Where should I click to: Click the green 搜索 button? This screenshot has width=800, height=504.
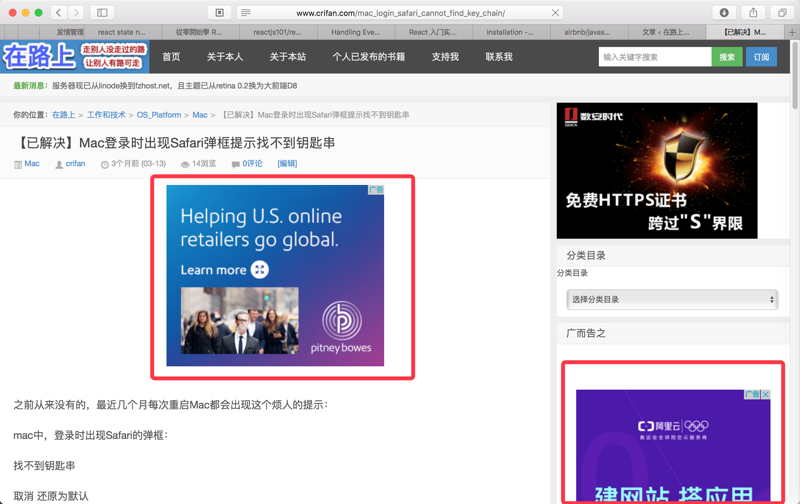727,57
